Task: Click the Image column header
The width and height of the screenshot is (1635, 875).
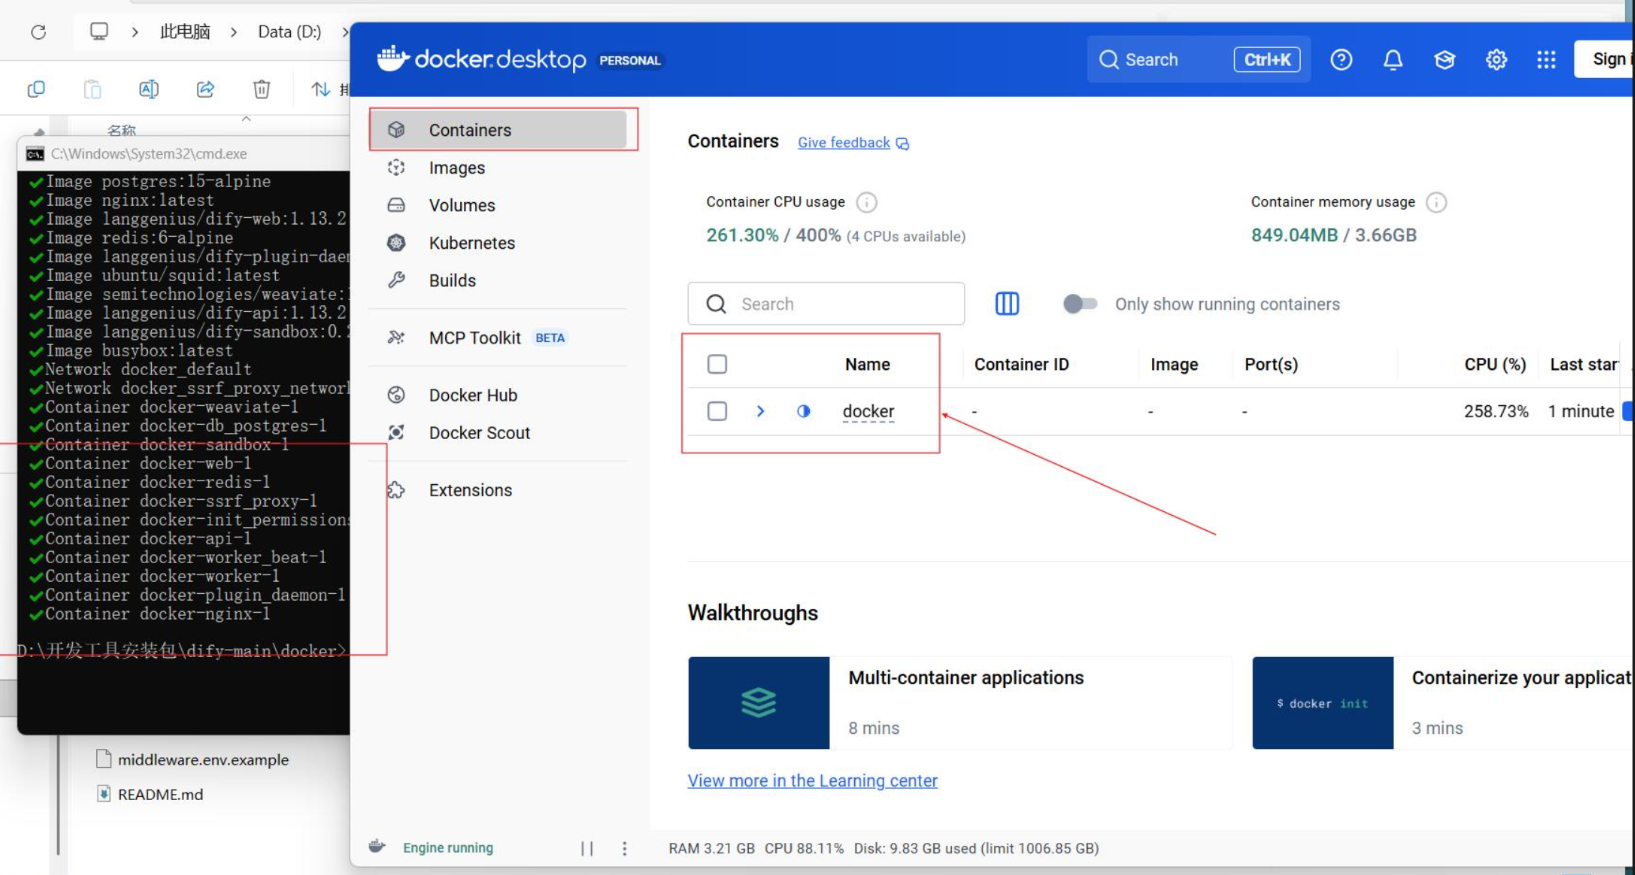Action: (1174, 364)
